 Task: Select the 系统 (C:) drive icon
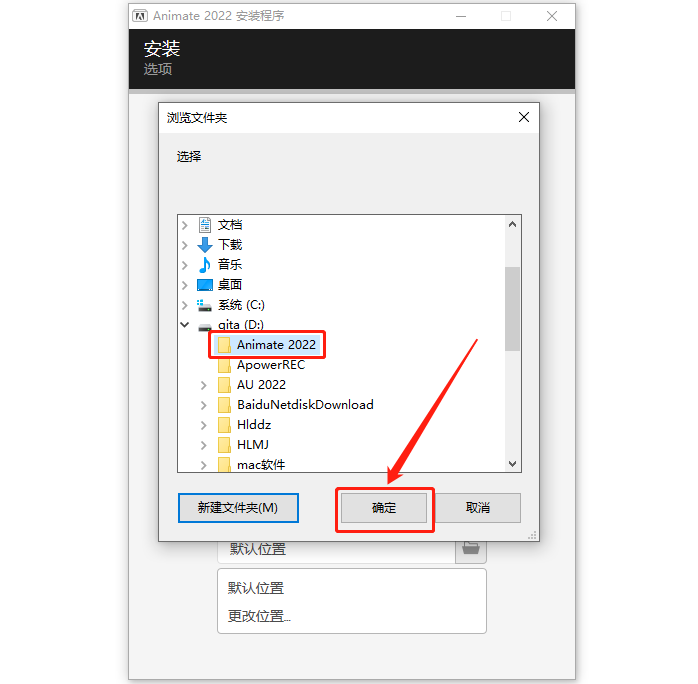[x=204, y=305]
